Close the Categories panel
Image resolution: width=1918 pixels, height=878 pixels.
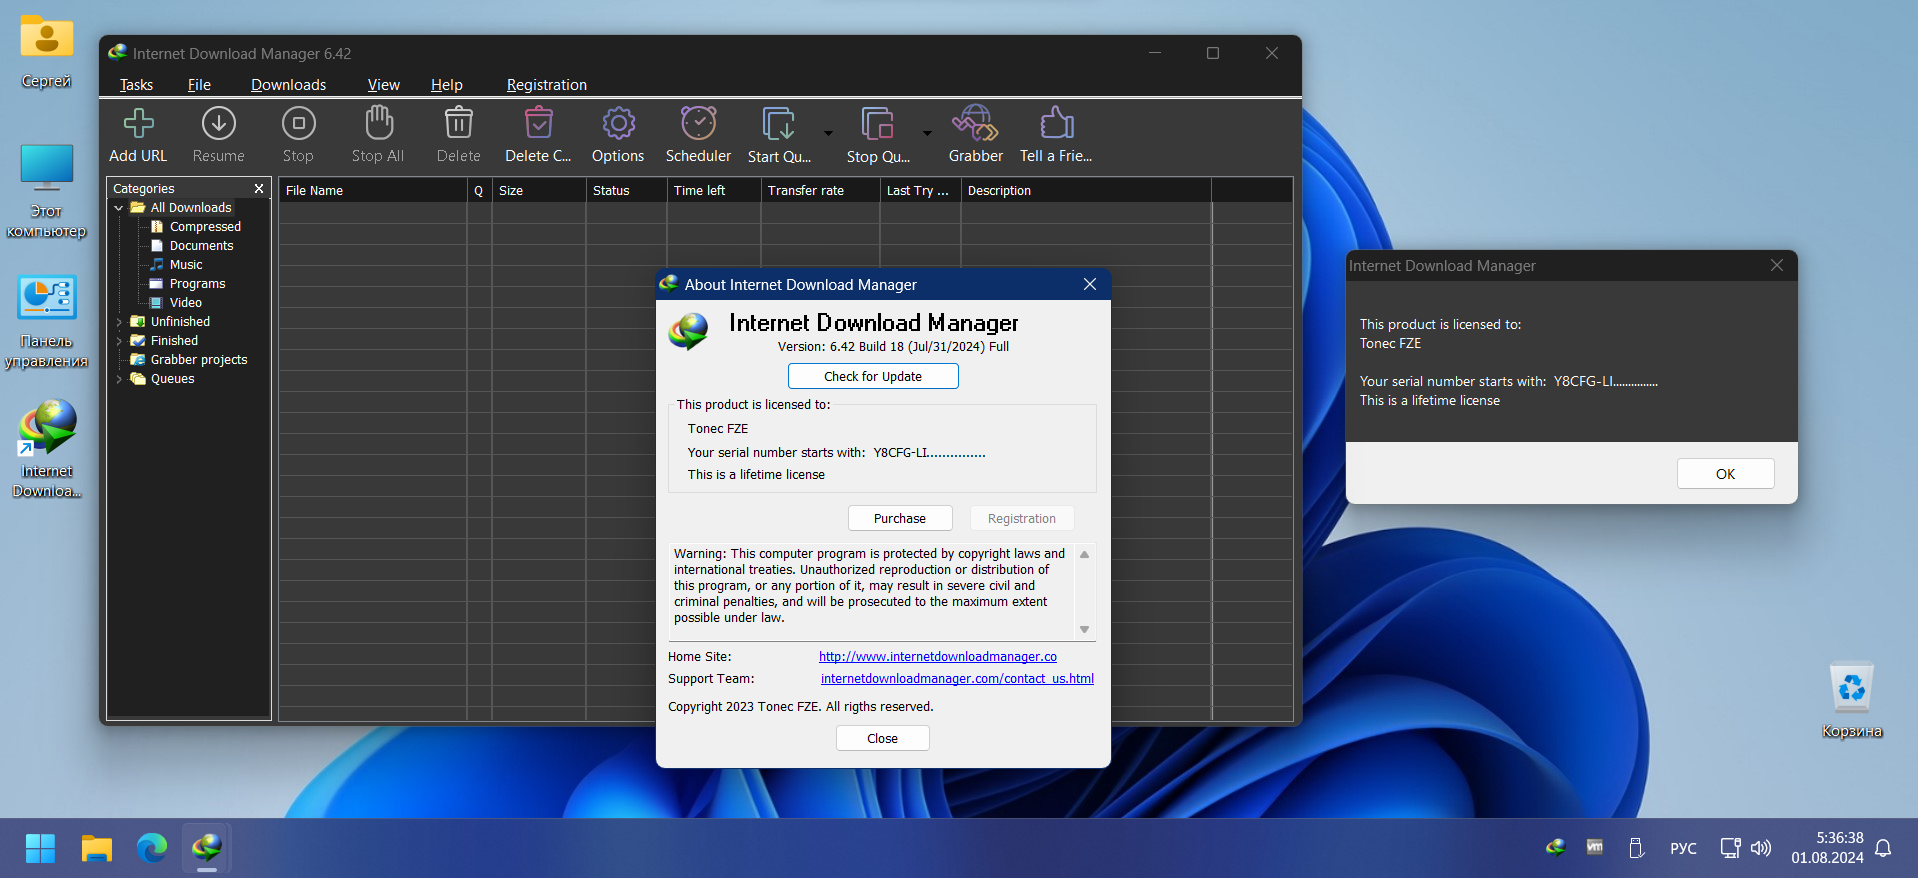click(259, 188)
